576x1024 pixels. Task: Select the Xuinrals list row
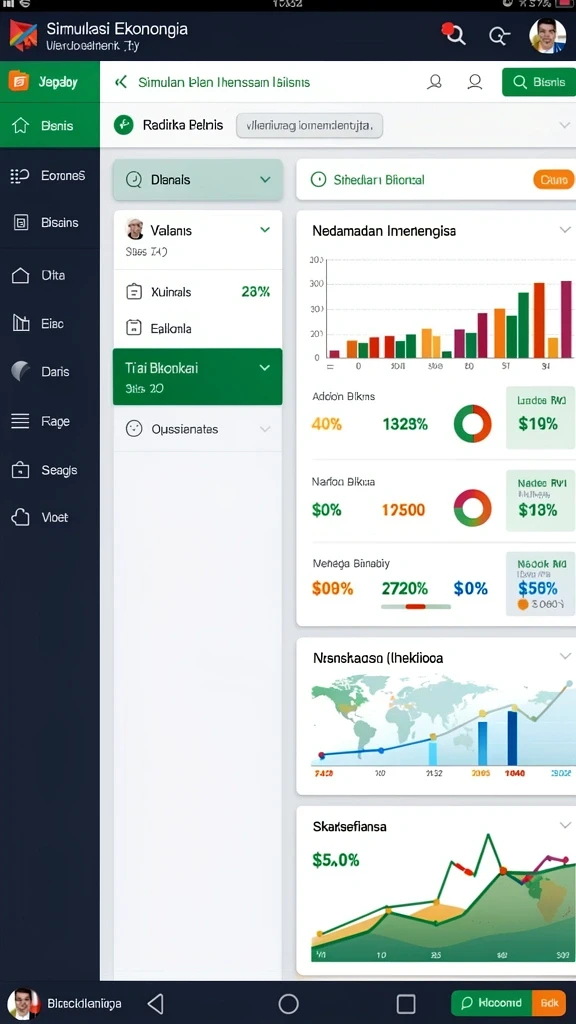[x=198, y=292]
